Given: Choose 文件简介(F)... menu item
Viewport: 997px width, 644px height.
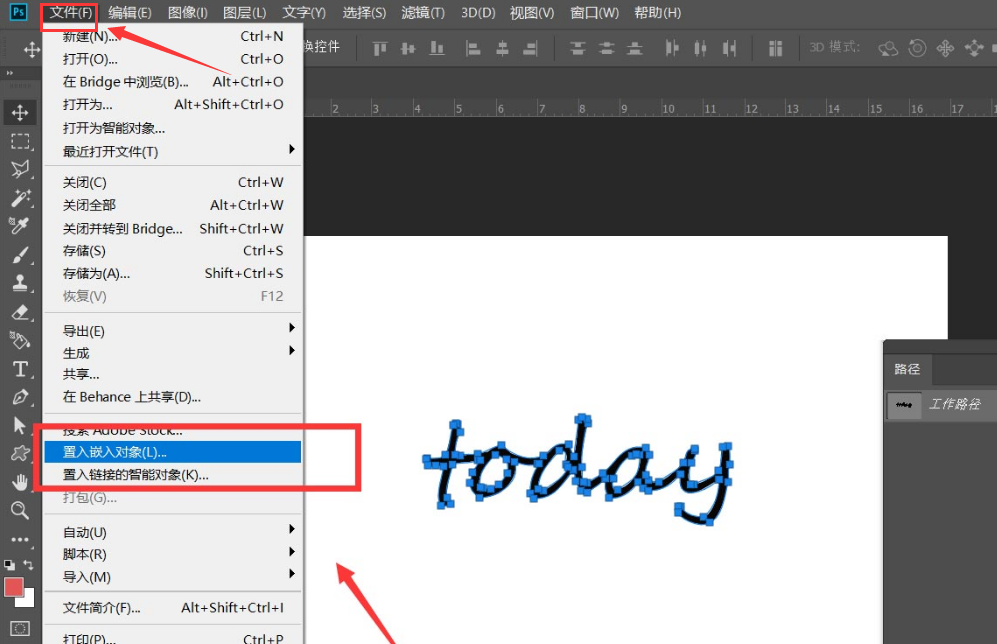Looking at the screenshot, I should (x=172, y=608).
